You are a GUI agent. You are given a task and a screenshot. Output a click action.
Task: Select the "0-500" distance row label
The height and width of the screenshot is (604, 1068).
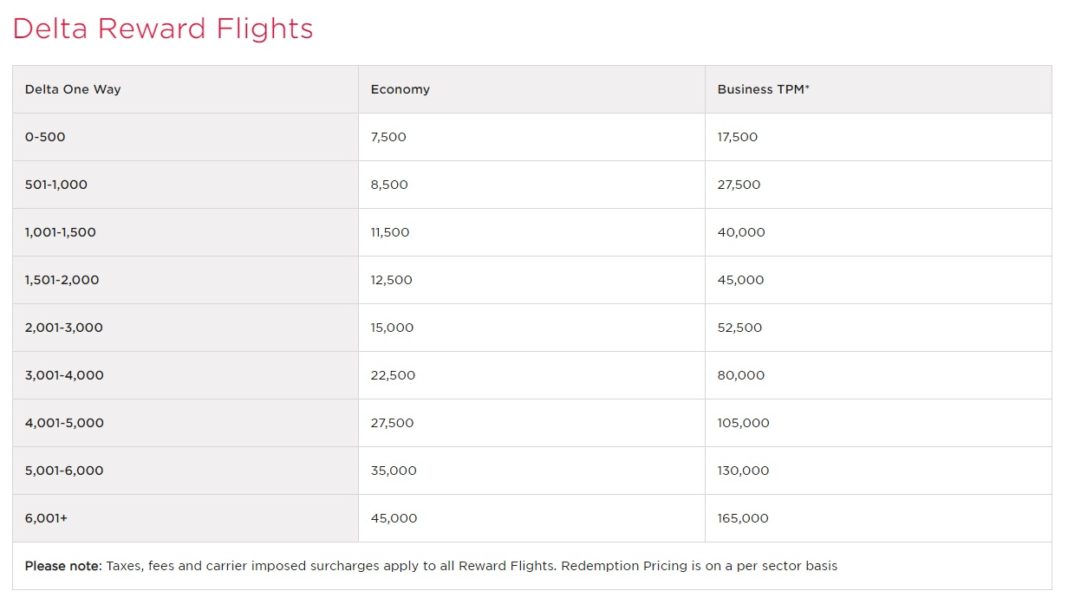coord(45,137)
